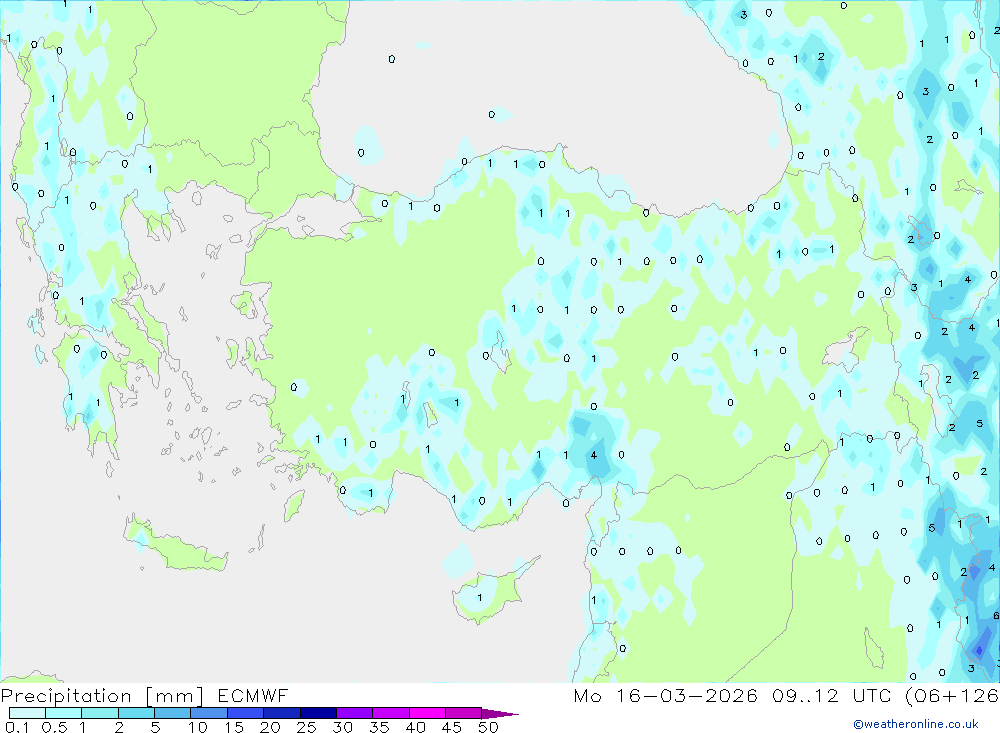Click the 'Precipitation [mm]' title text
Screen dimensions: 1000x733
coord(102,696)
